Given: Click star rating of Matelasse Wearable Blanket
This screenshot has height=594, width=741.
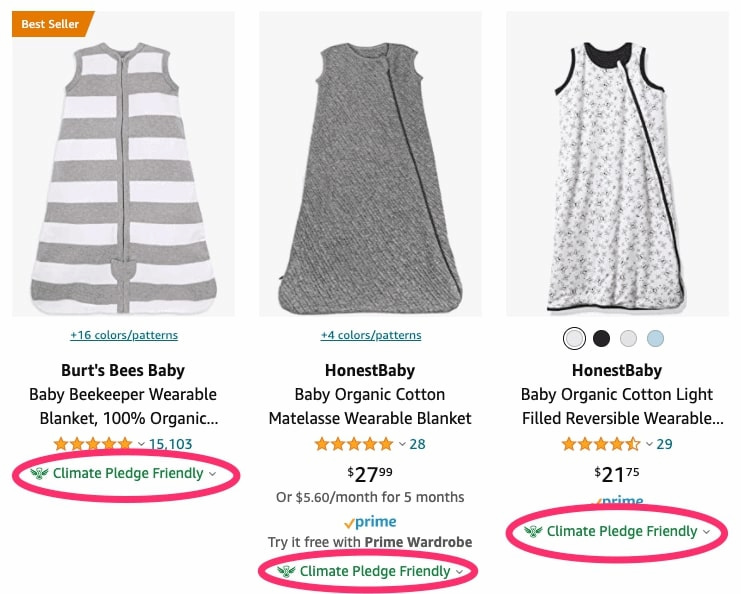Looking at the screenshot, I should (x=354, y=444).
